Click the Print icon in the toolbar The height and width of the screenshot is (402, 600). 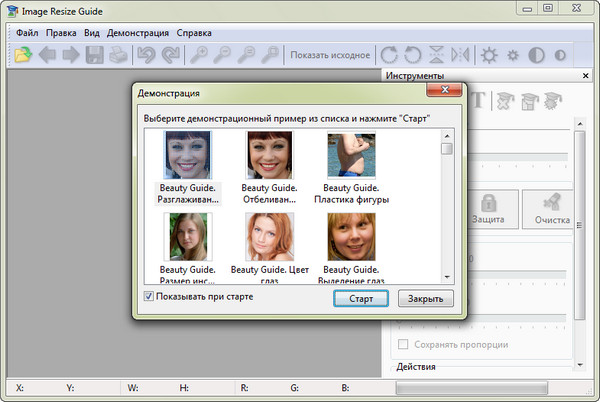(119, 55)
